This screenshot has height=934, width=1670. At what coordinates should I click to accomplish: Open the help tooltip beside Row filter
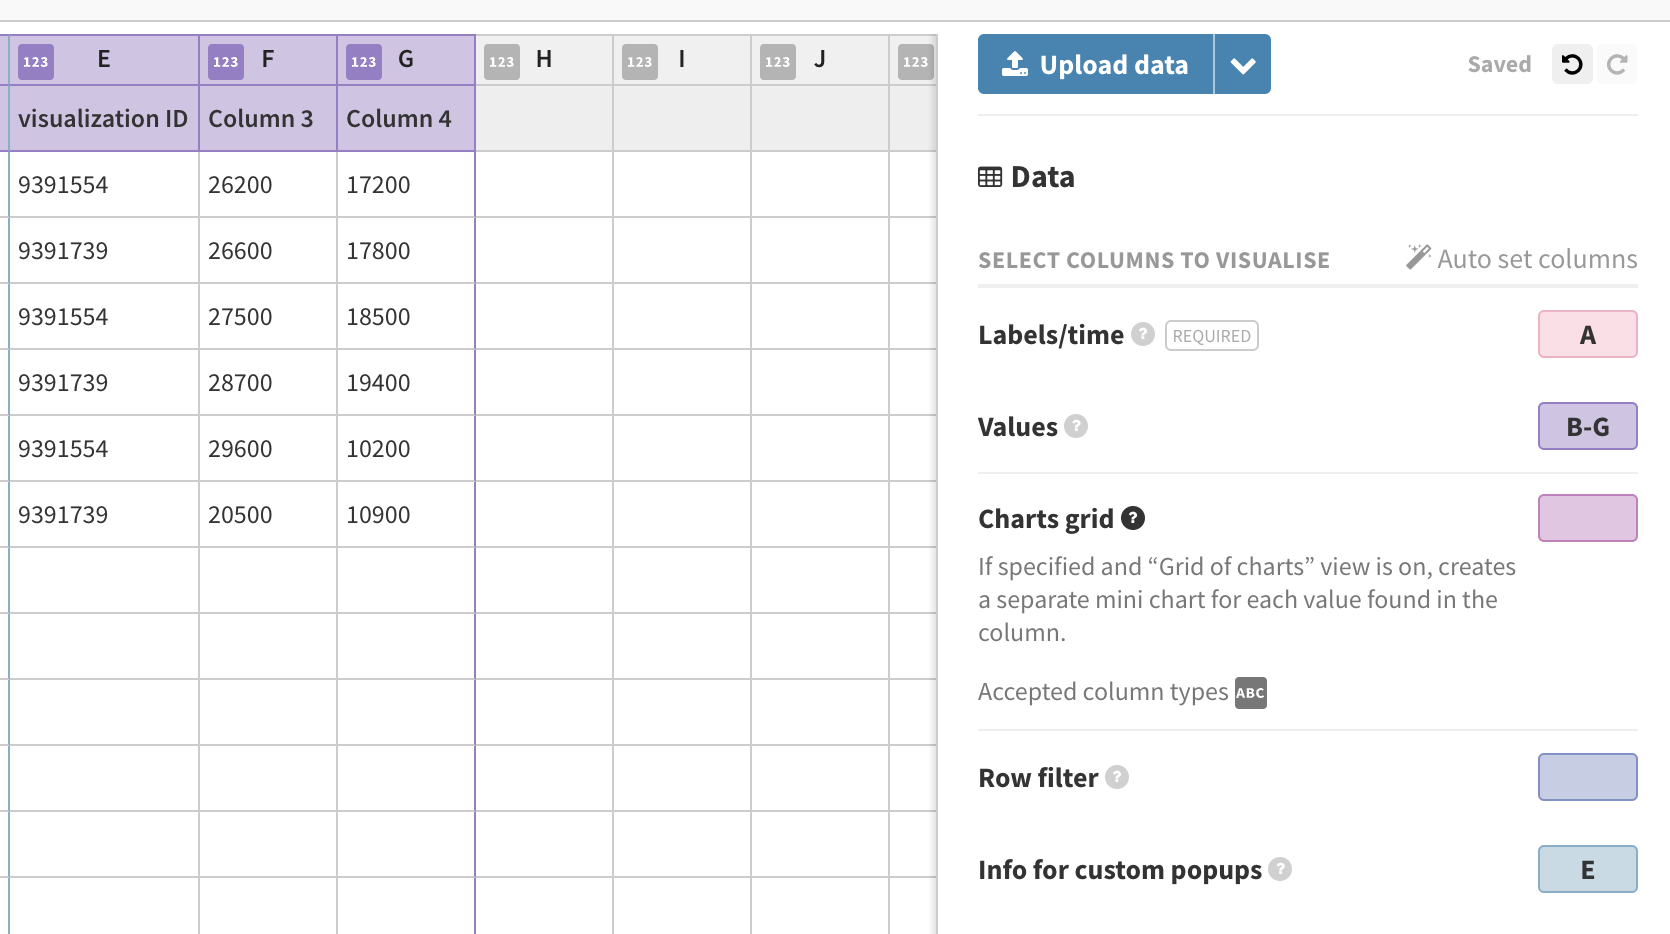[x=1117, y=777]
